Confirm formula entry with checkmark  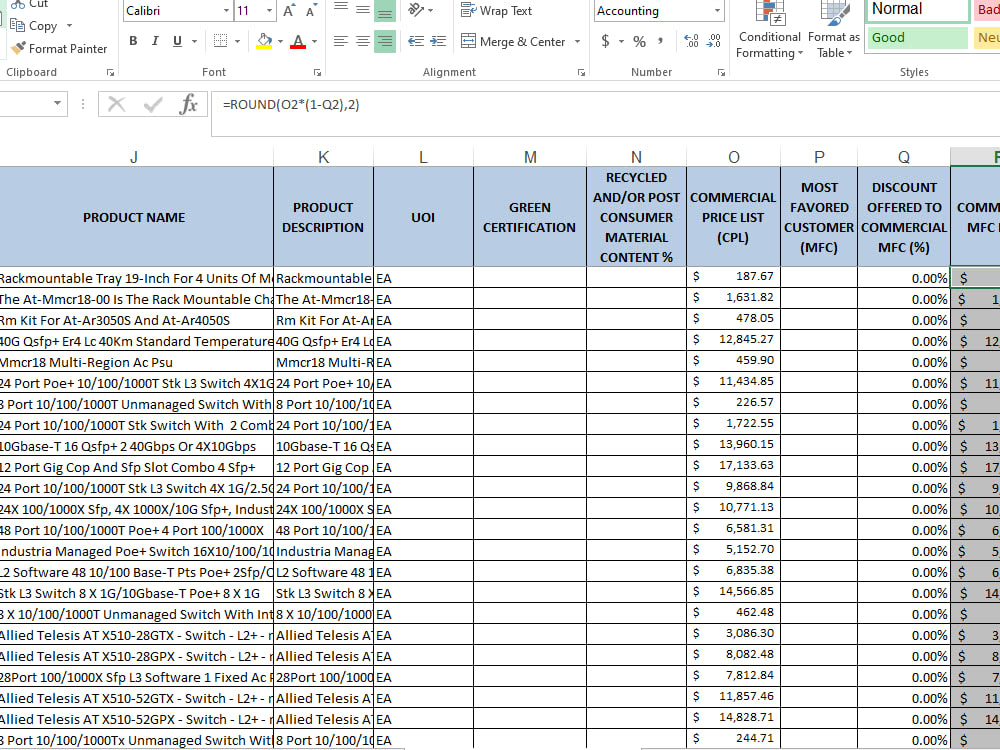[x=152, y=104]
